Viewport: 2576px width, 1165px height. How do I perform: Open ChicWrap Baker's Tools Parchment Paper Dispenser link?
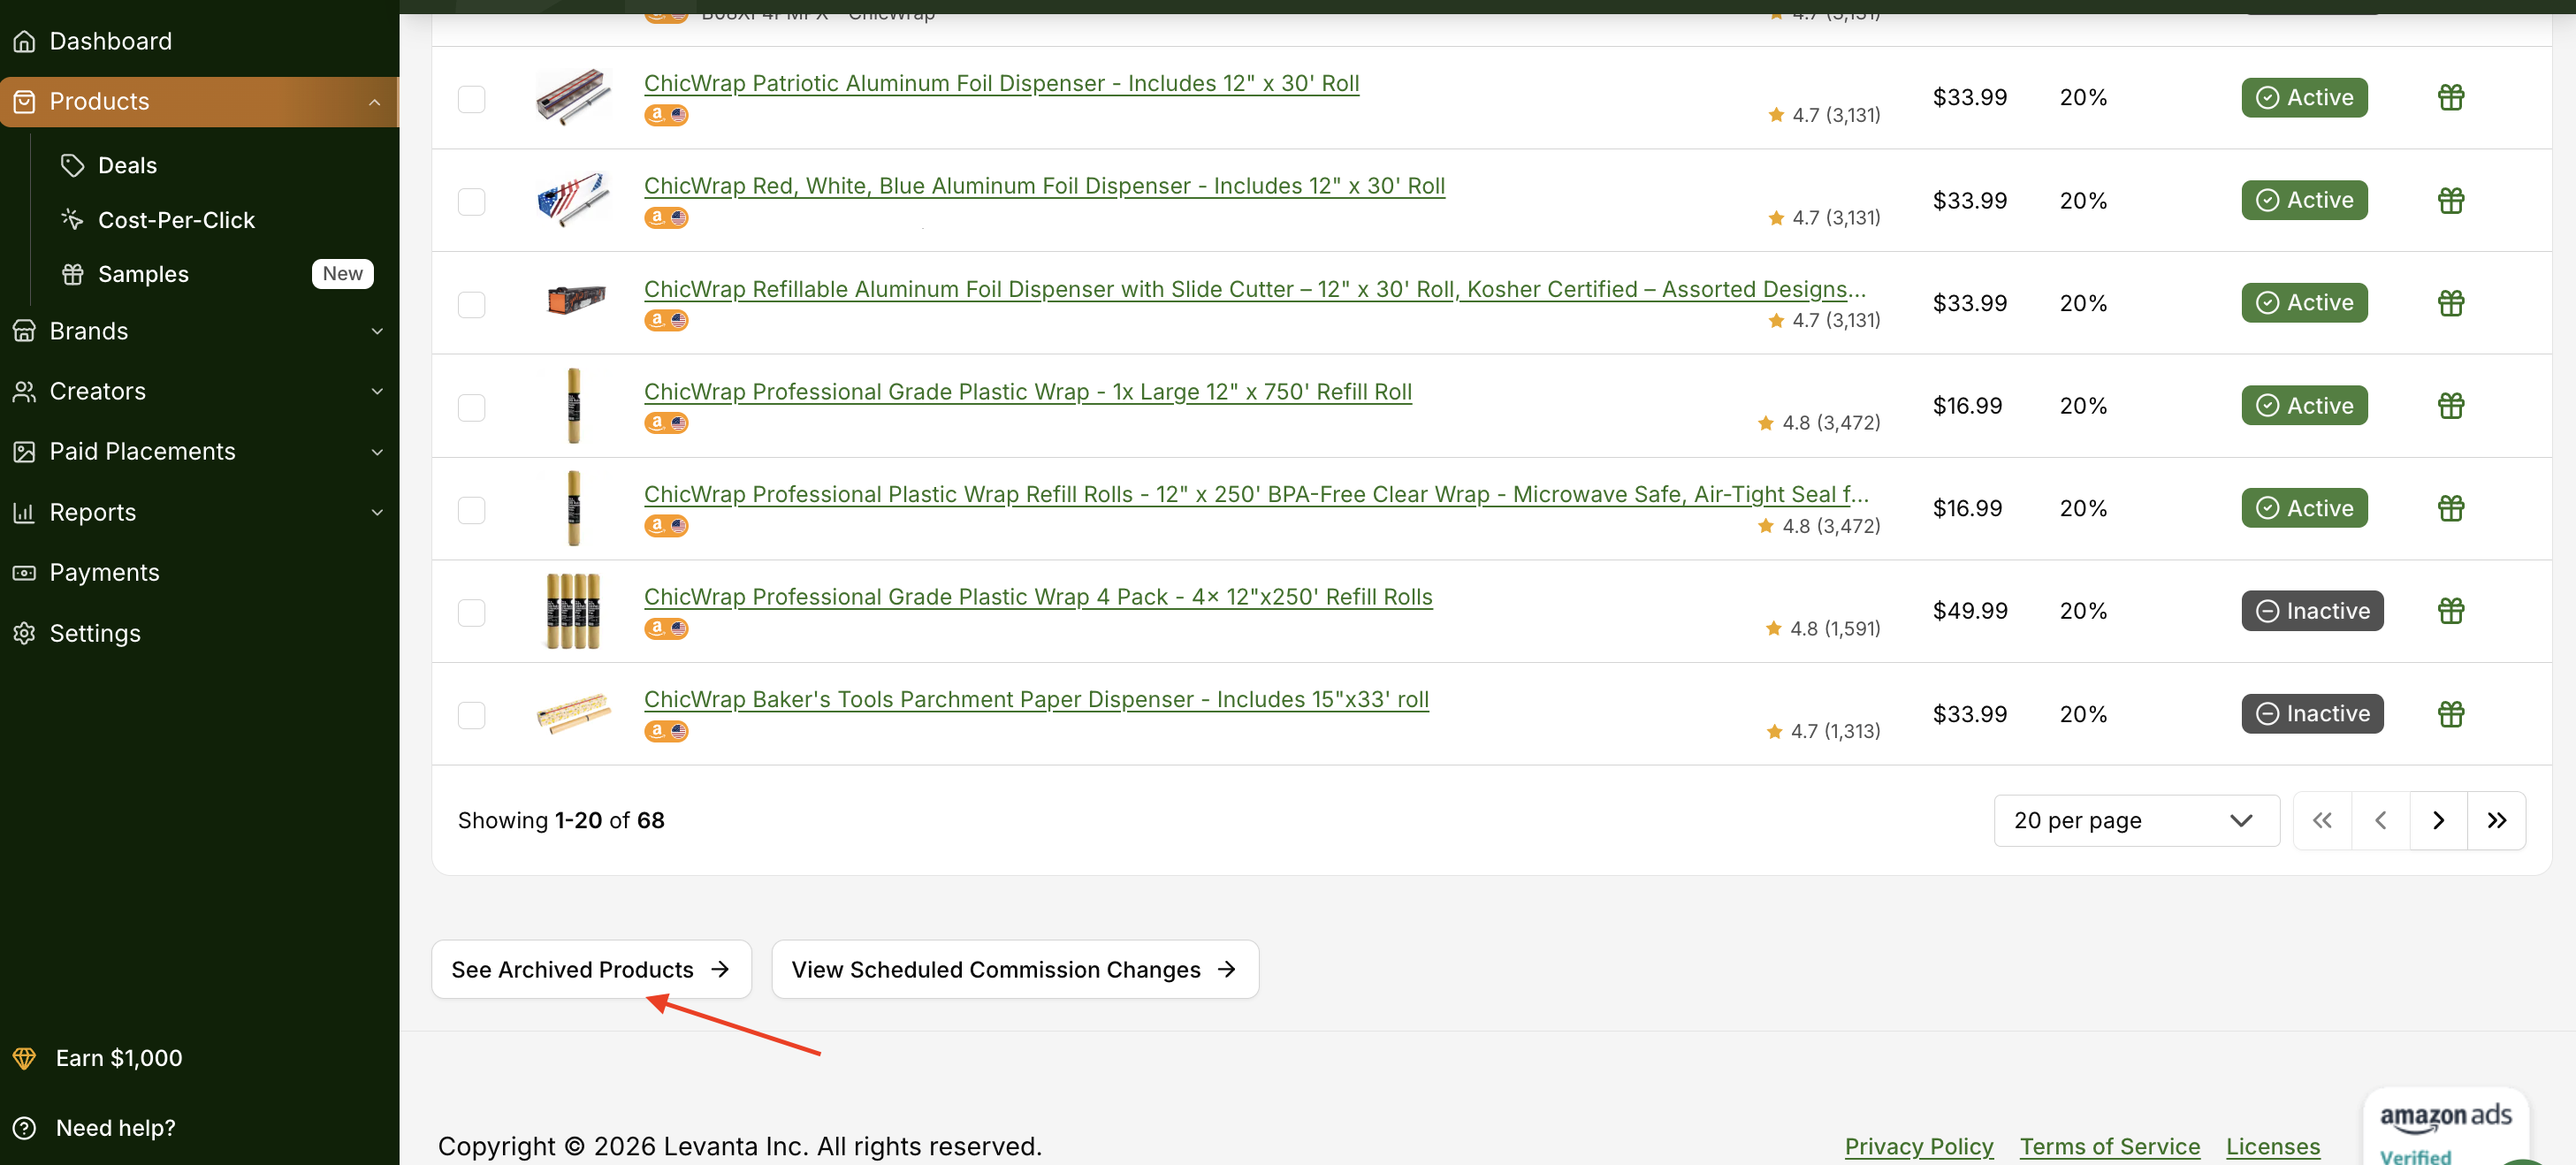pos(1036,699)
